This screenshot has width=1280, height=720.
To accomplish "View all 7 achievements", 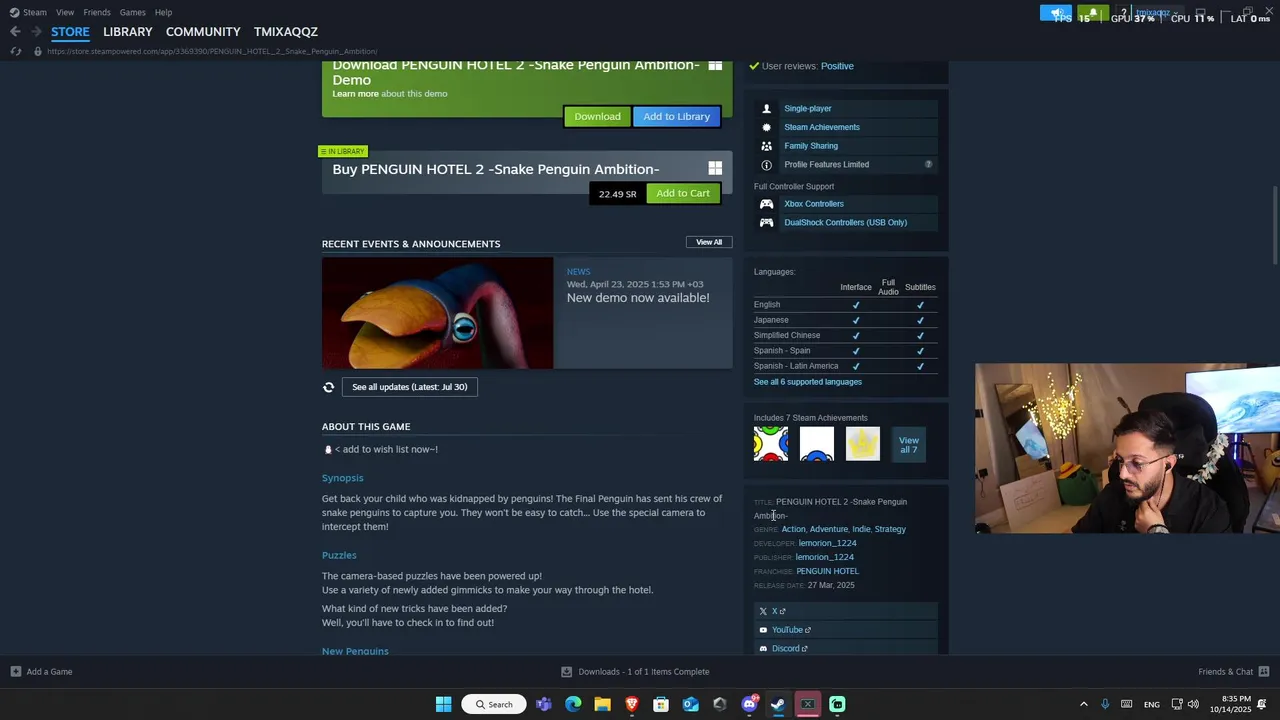I will point(909,445).
